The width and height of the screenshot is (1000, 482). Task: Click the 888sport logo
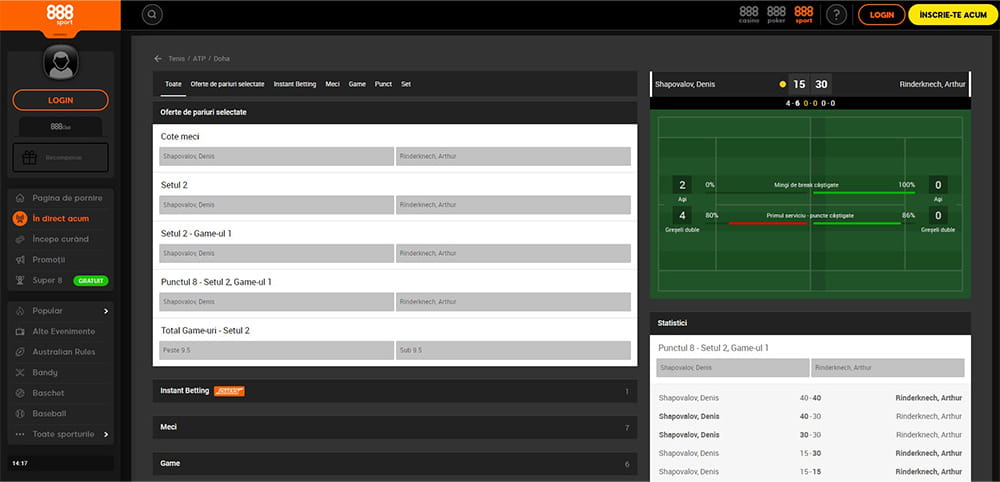(60, 15)
